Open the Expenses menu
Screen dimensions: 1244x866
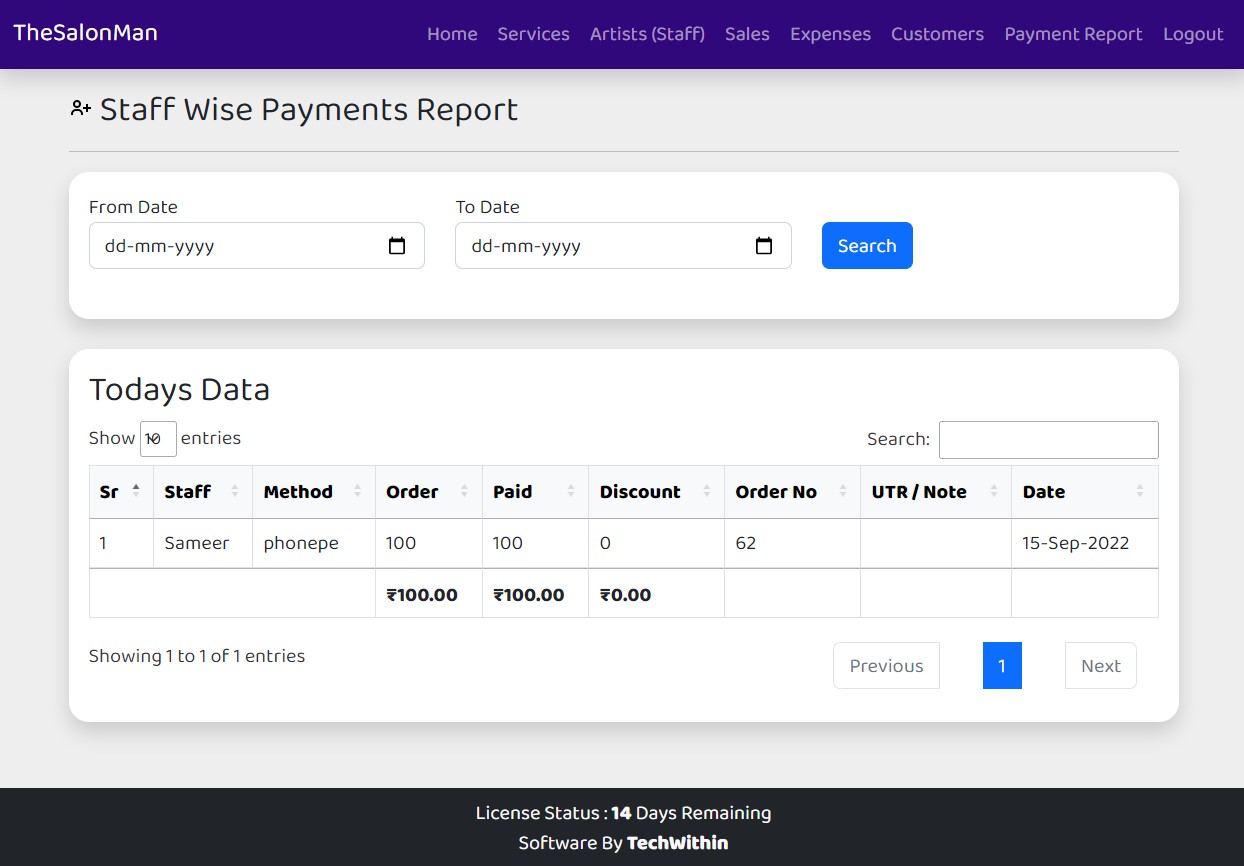tap(830, 34)
